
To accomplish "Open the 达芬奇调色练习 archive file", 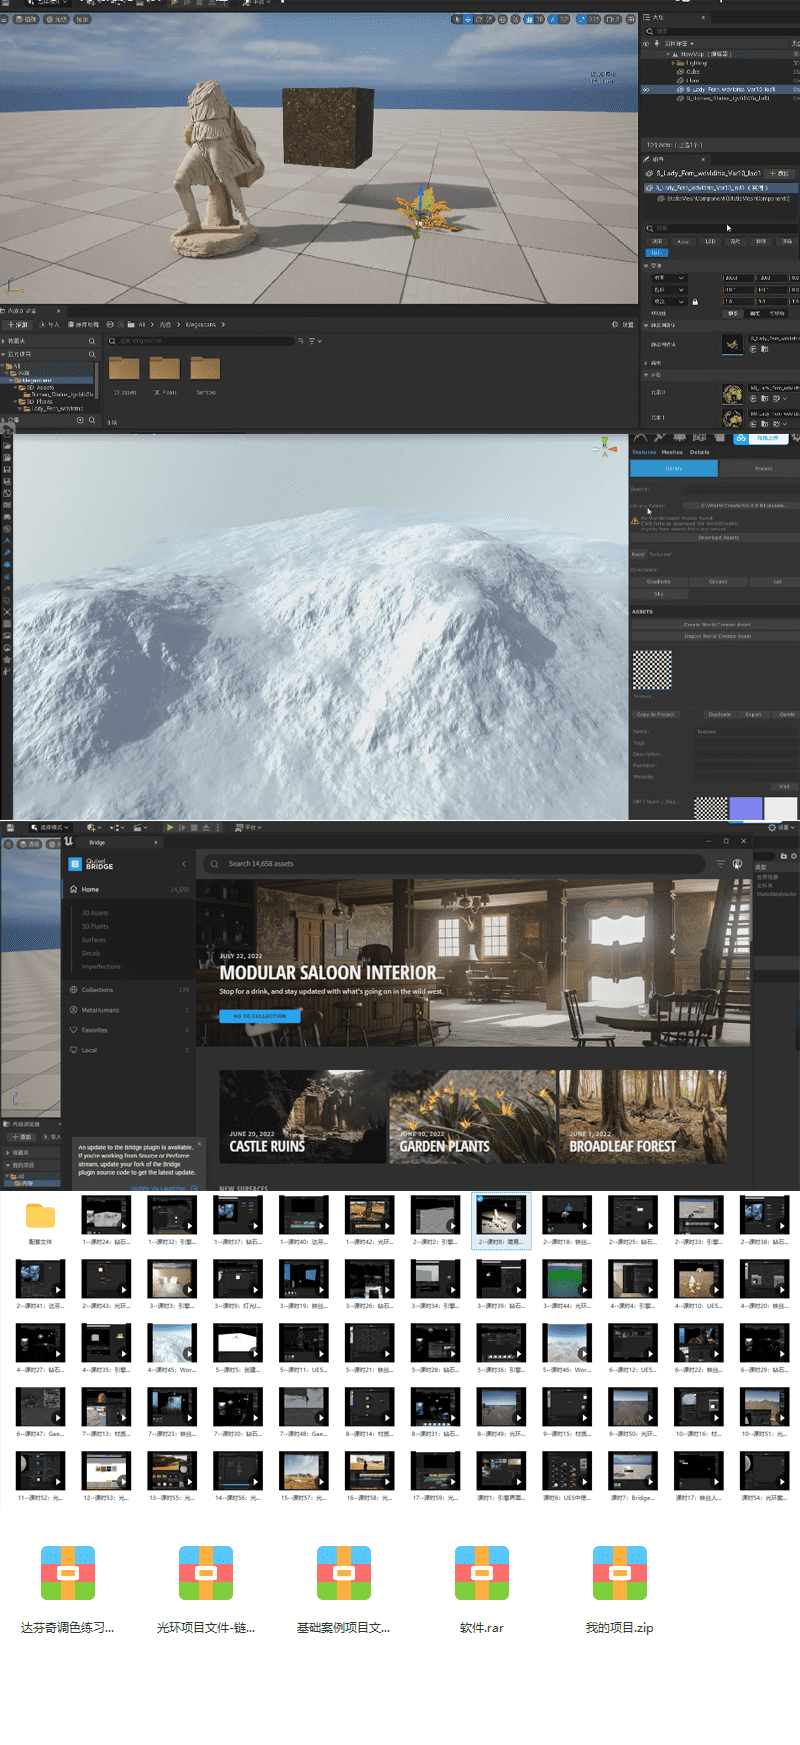I will (68, 1573).
